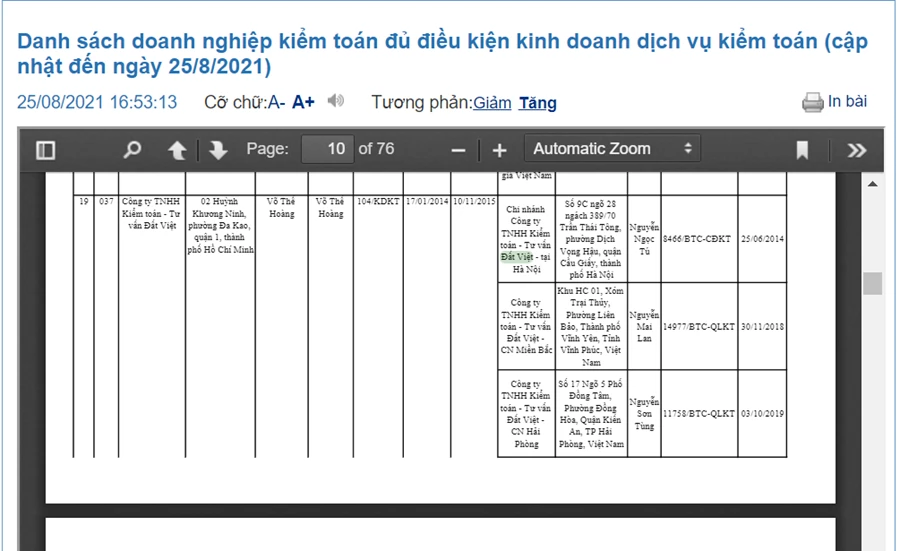The image size is (900, 551).
Task: Click the cell '14977/BTC-QLKT'
Action: 699,327
